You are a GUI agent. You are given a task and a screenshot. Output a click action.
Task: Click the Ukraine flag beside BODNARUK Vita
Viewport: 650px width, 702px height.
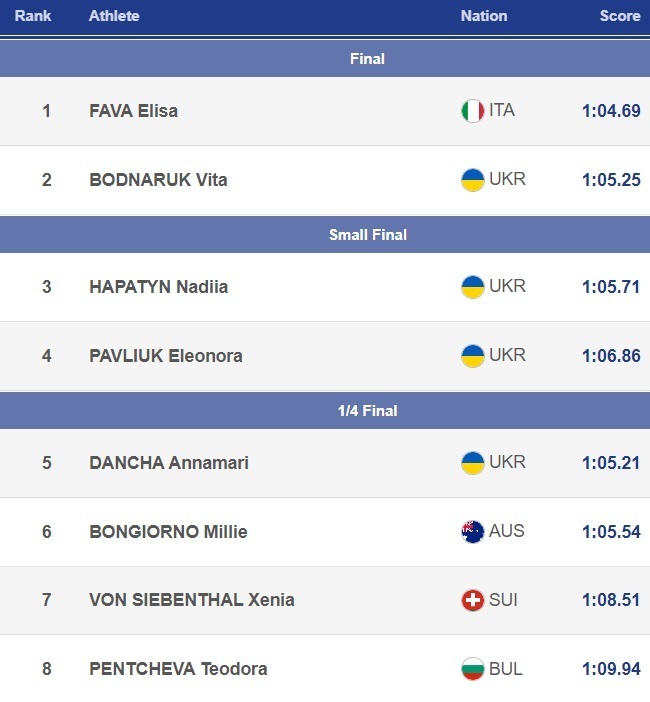472,180
